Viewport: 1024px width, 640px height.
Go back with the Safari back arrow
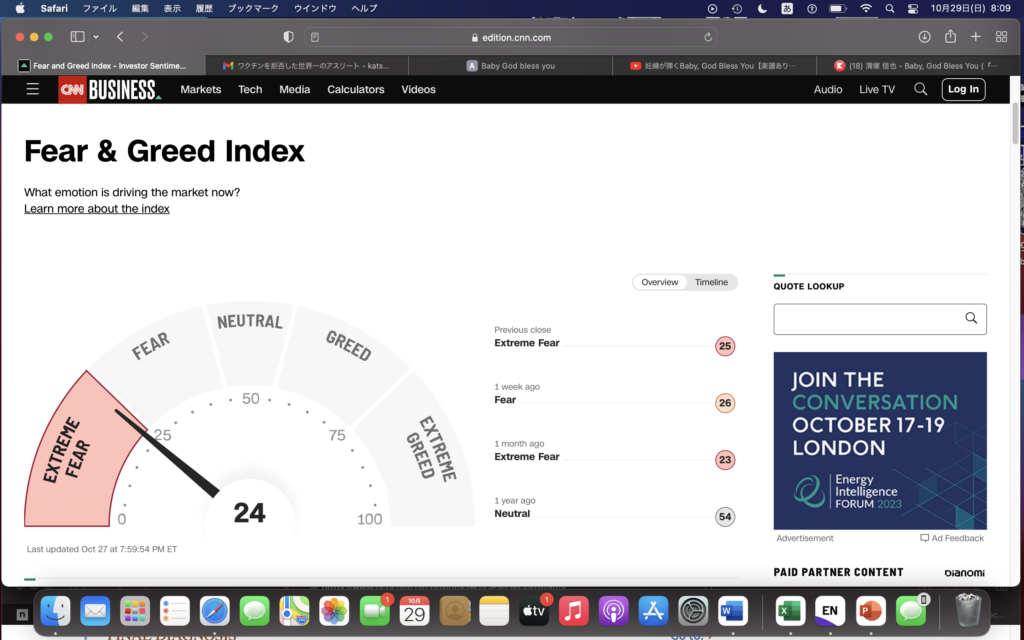click(120, 37)
